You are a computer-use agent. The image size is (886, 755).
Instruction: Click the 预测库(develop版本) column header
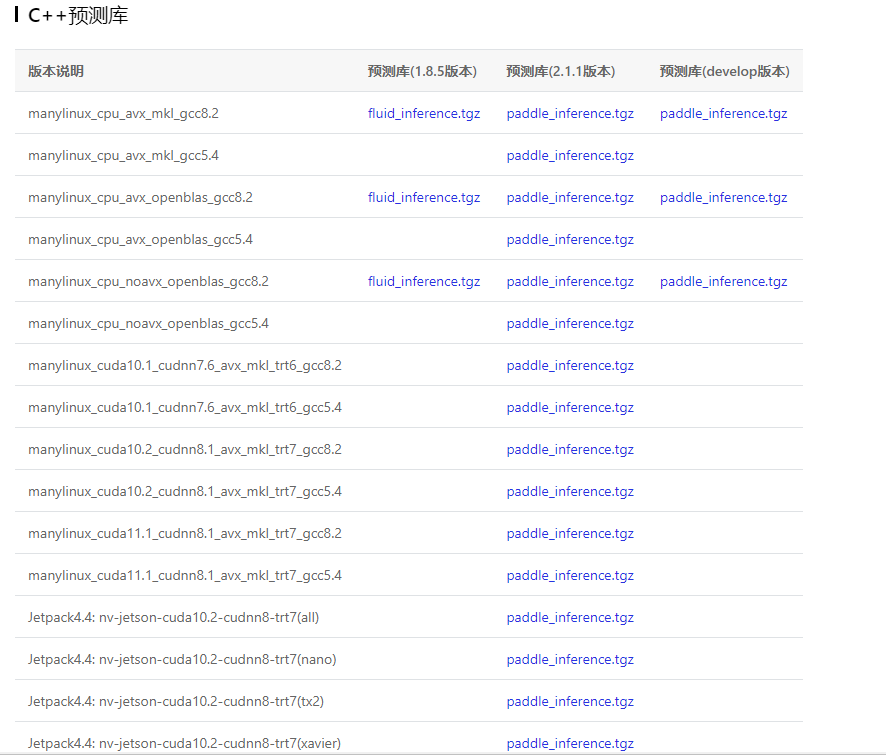[724, 71]
